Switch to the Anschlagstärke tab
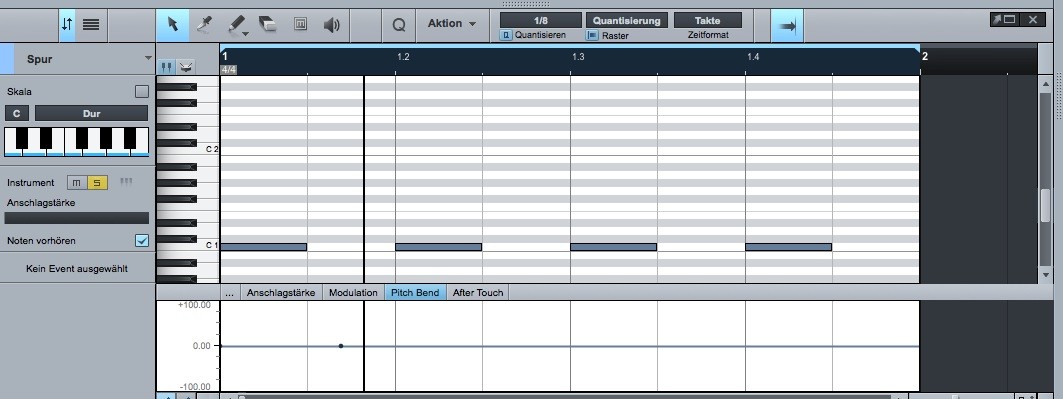This screenshot has height=399, width=1063. 281,293
